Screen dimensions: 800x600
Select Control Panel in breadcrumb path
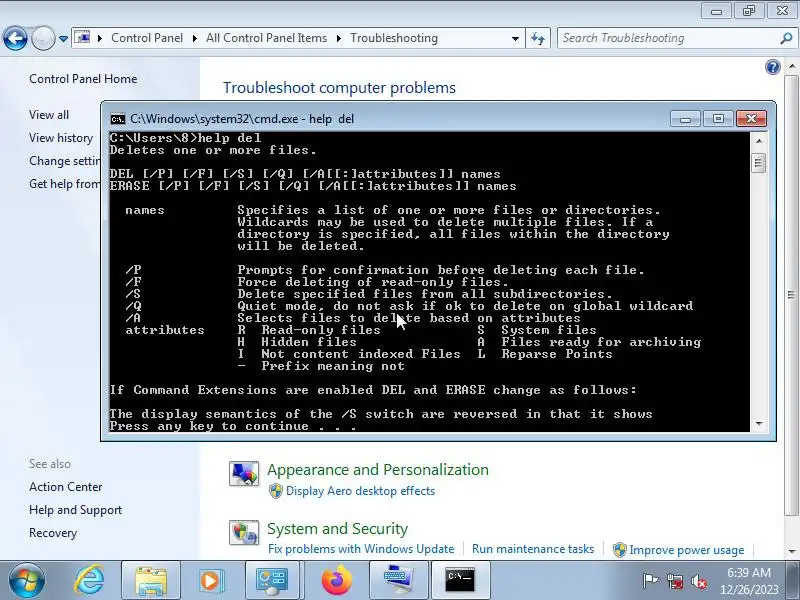point(147,38)
